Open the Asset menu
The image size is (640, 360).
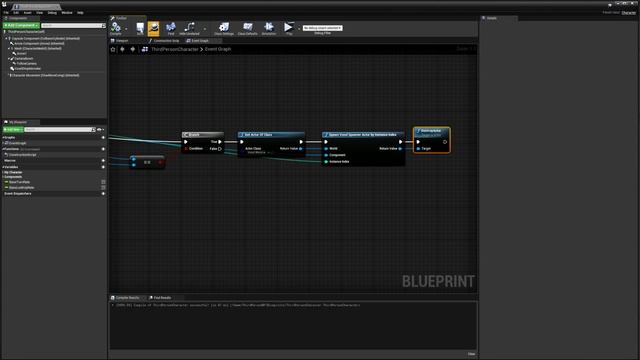point(27,13)
